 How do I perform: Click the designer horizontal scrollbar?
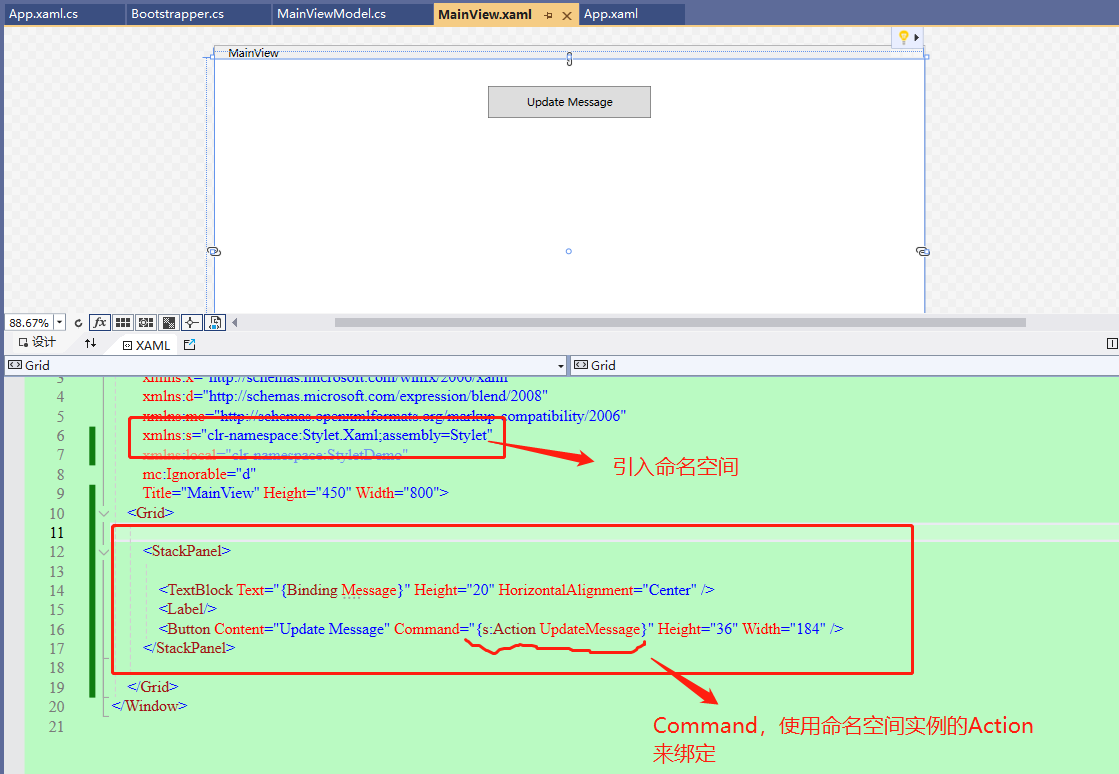pyautogui.click(x=680, y=322)
